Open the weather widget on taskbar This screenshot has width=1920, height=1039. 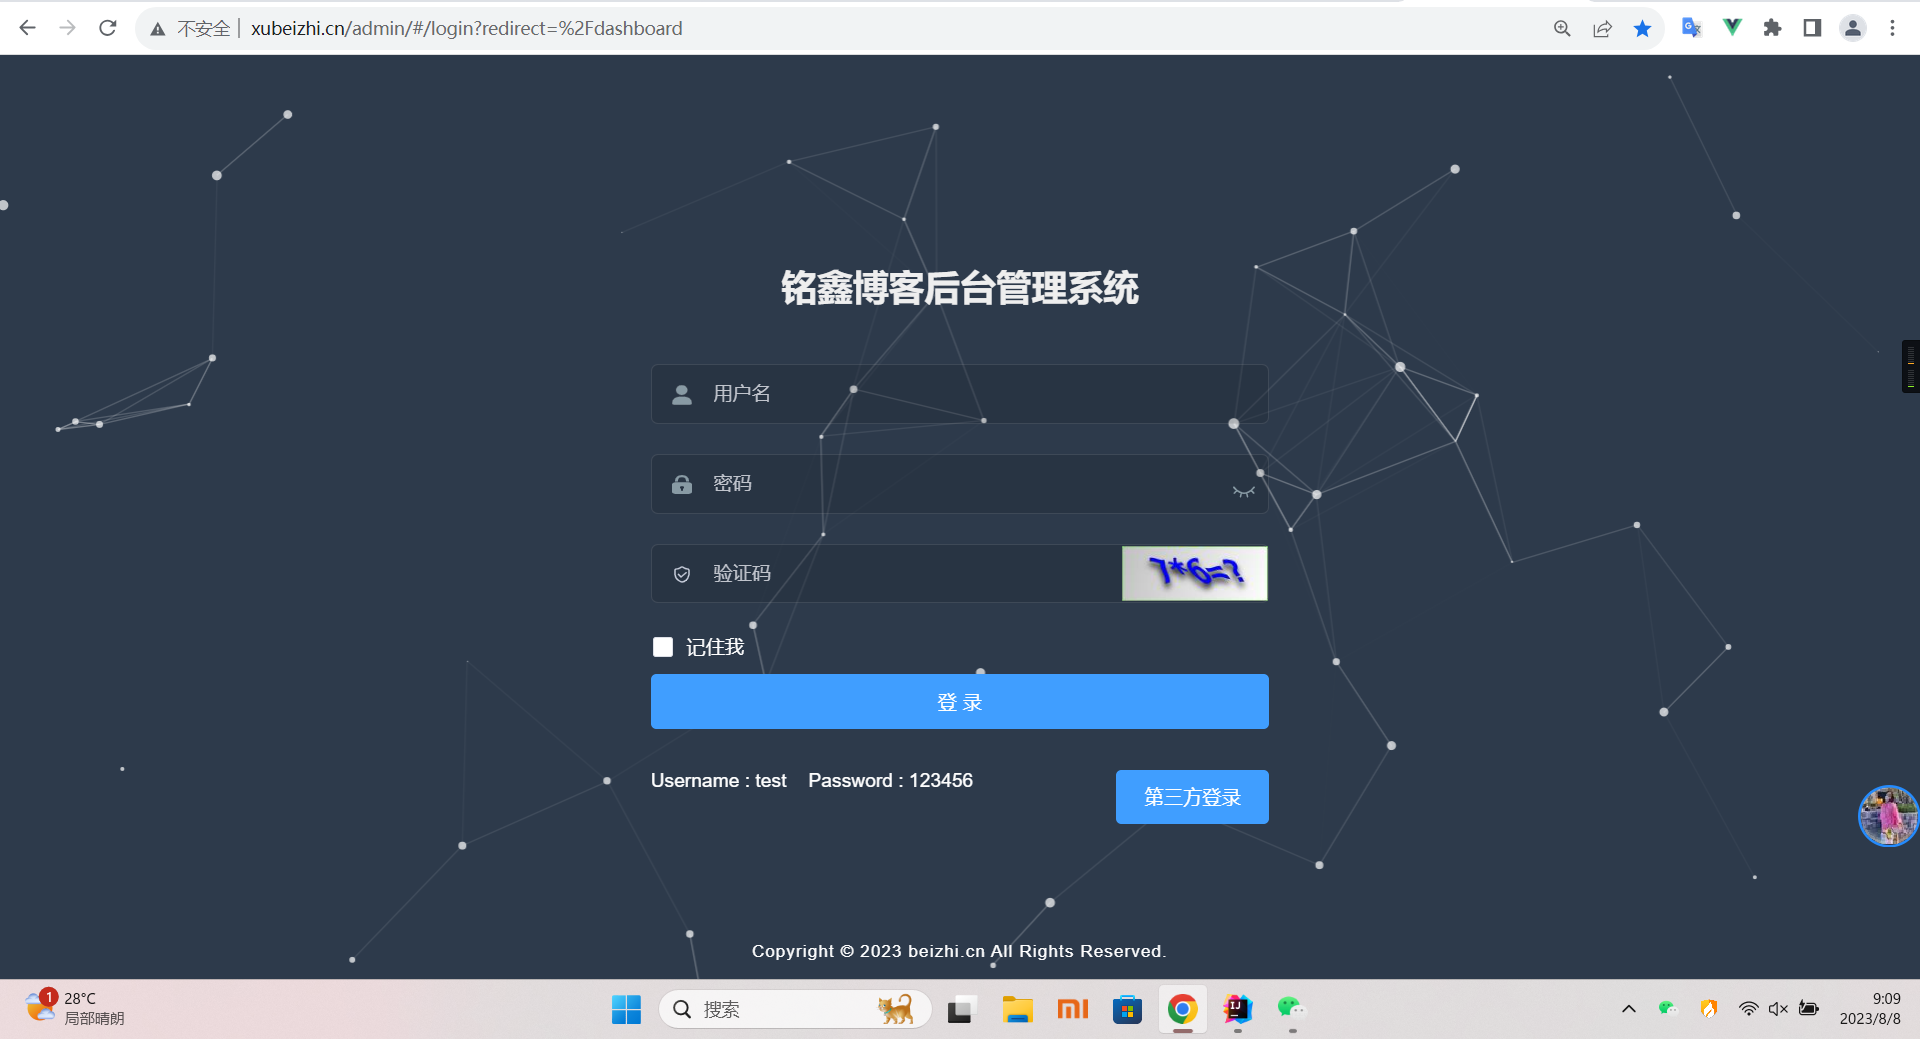pyautogui.click(x=75, y=1008)
